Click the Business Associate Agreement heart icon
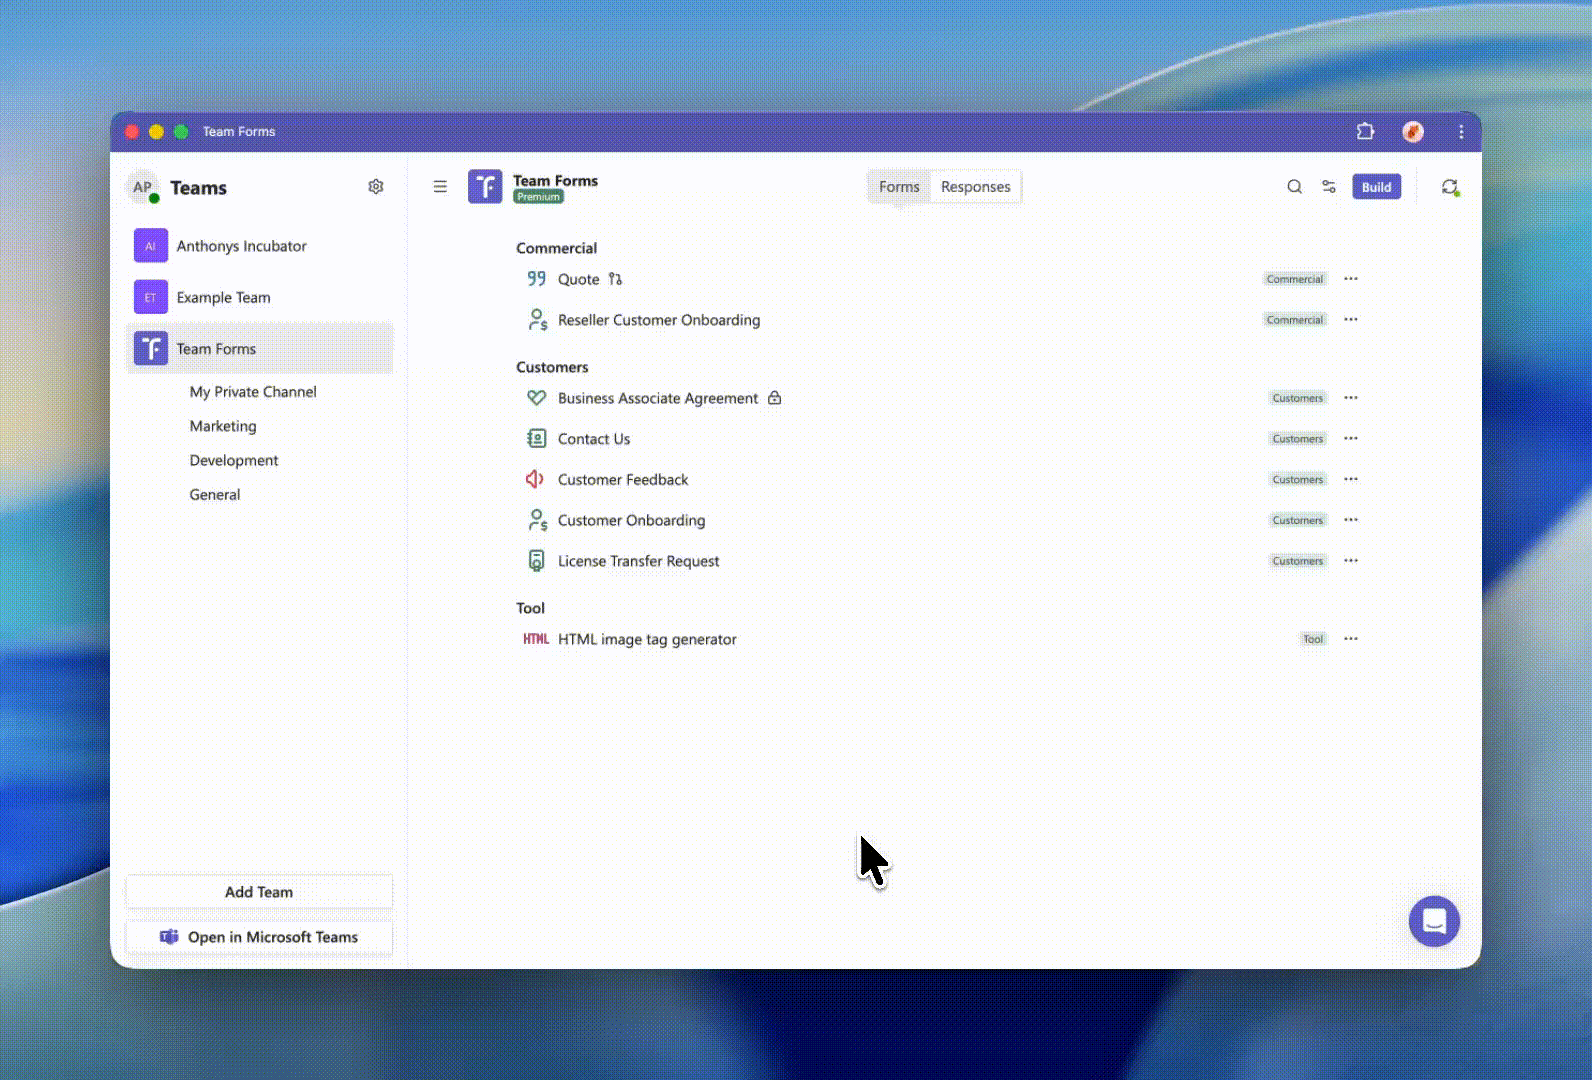1592x1080 pixels. pos(537,398)
